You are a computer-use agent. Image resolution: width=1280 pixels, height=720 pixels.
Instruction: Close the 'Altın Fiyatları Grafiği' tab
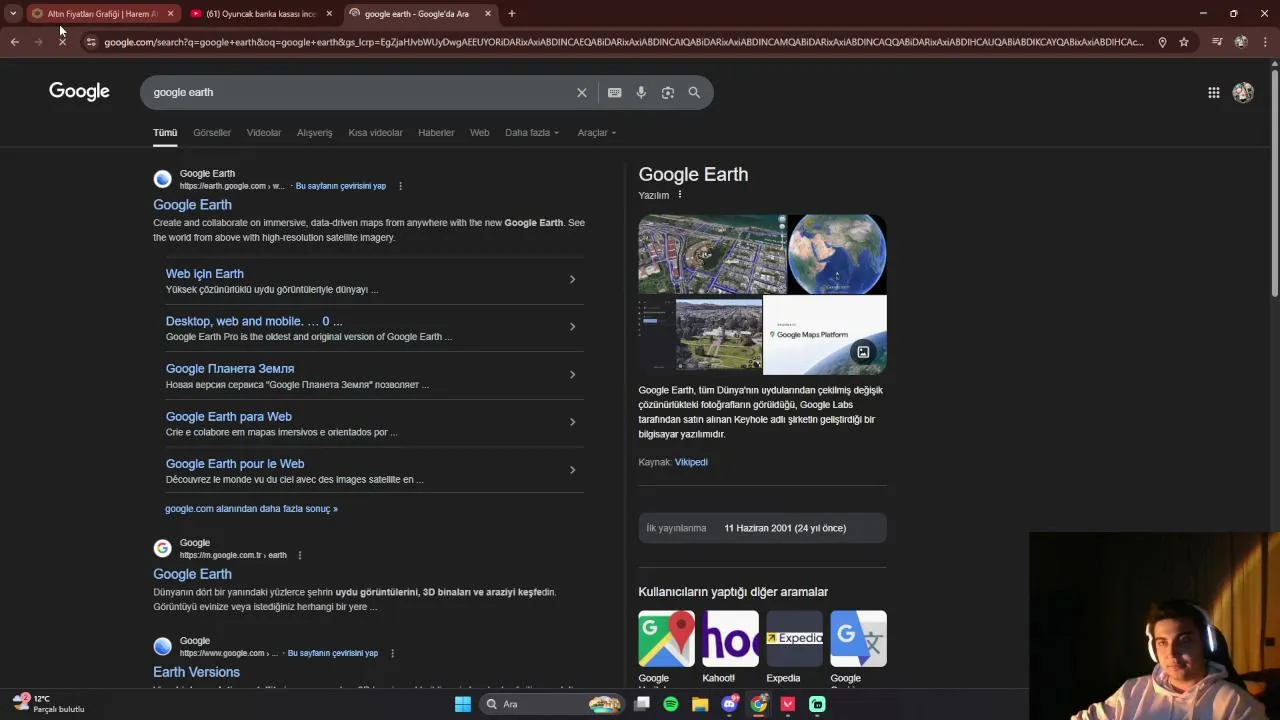click(170, 14)
